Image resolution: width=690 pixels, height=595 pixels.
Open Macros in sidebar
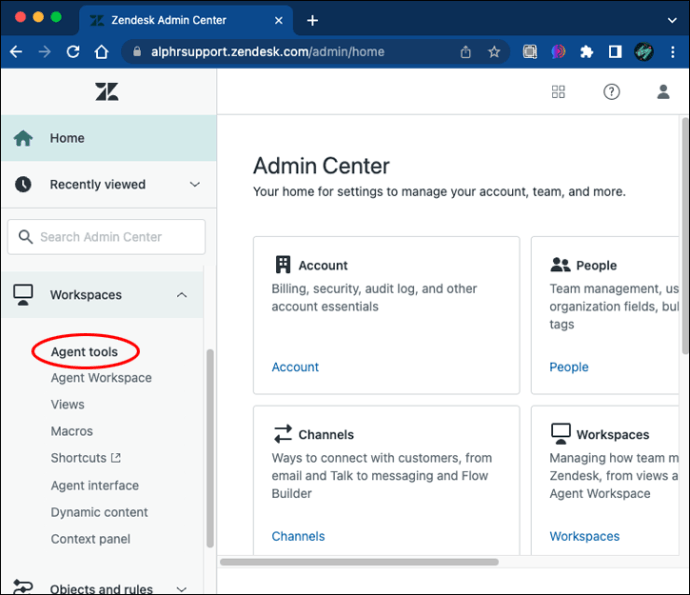click(72, 431)
